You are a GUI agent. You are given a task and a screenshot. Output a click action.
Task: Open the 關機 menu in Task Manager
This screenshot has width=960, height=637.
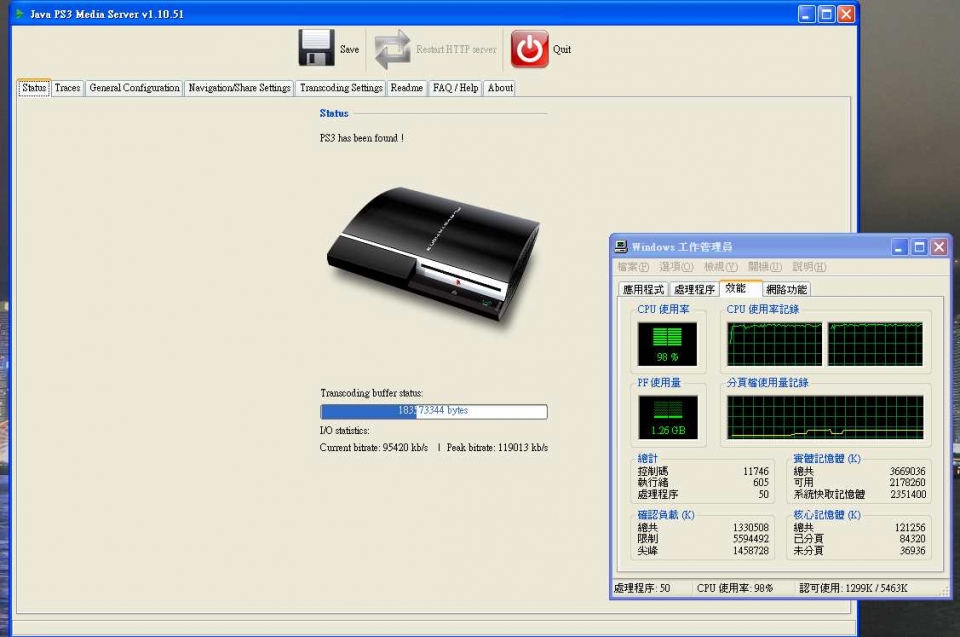click(x=765, y=267)
